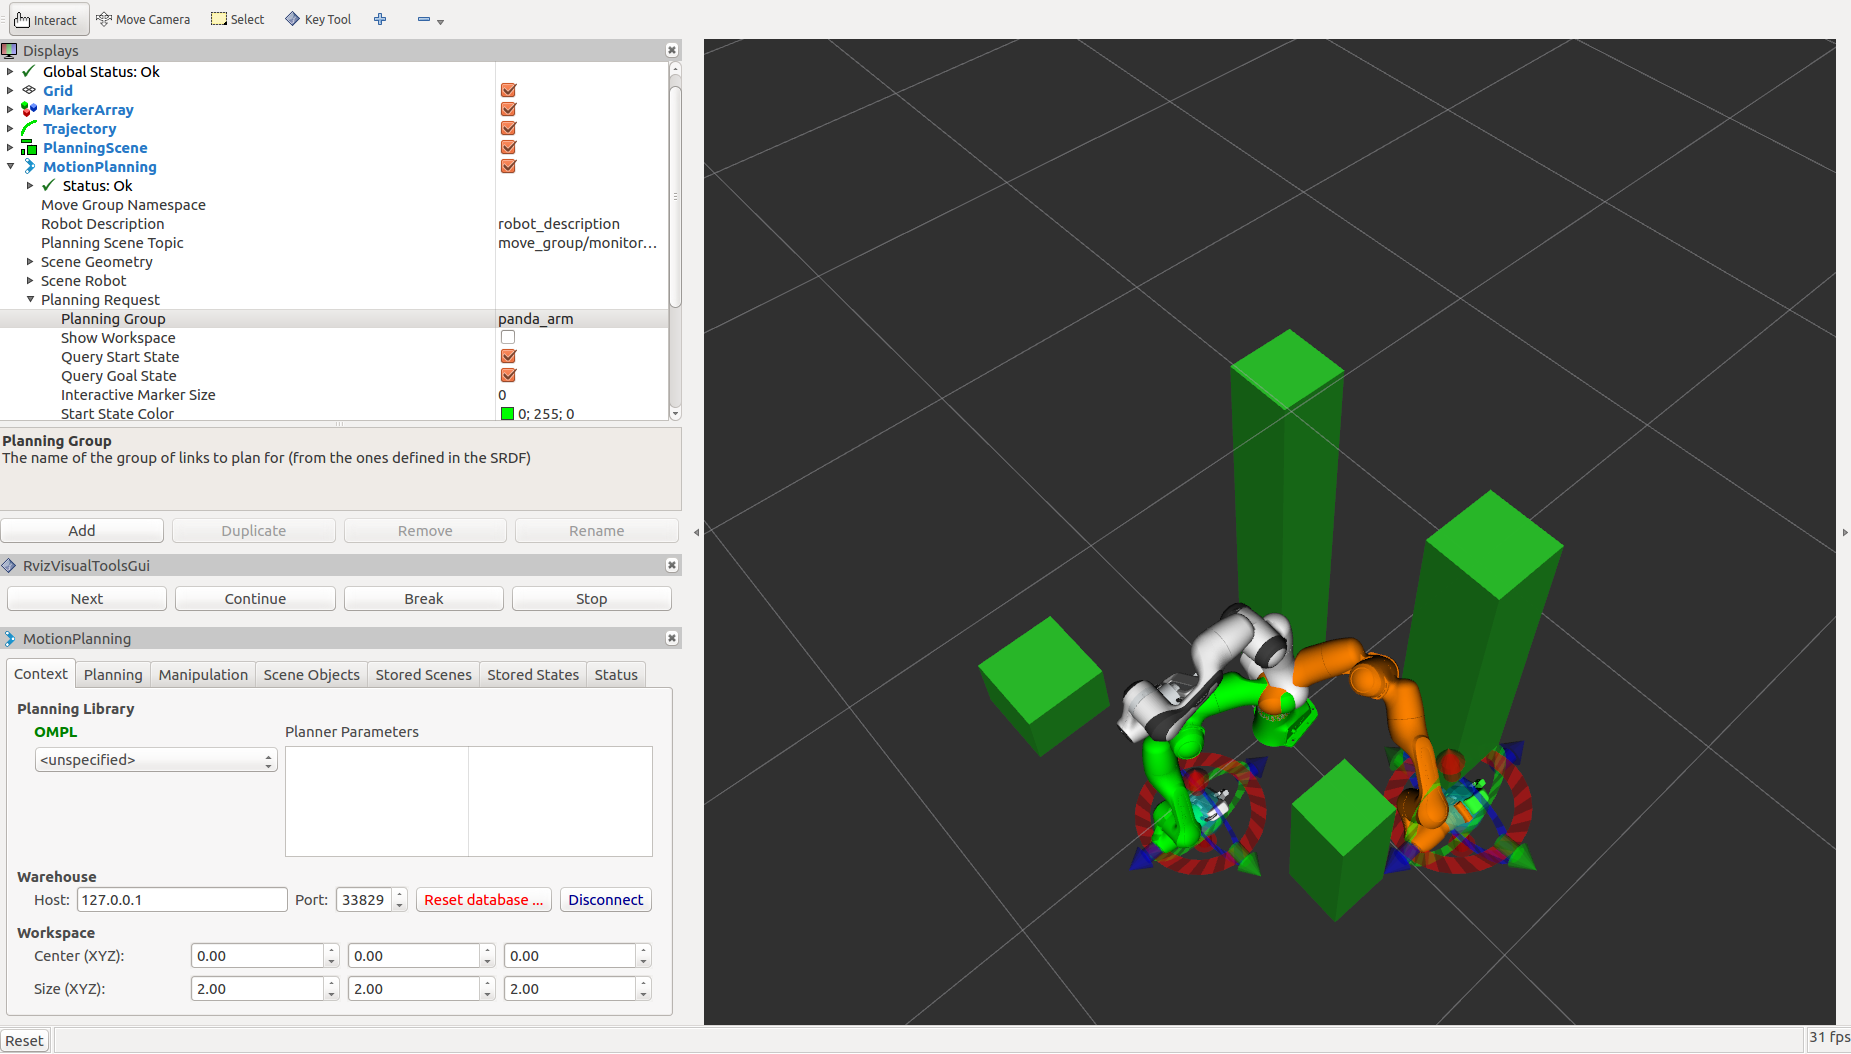Click the Warehouse Host input field
This screenshot has width=1851, height=1054.
pyautogui.click(x=182, y=900)
